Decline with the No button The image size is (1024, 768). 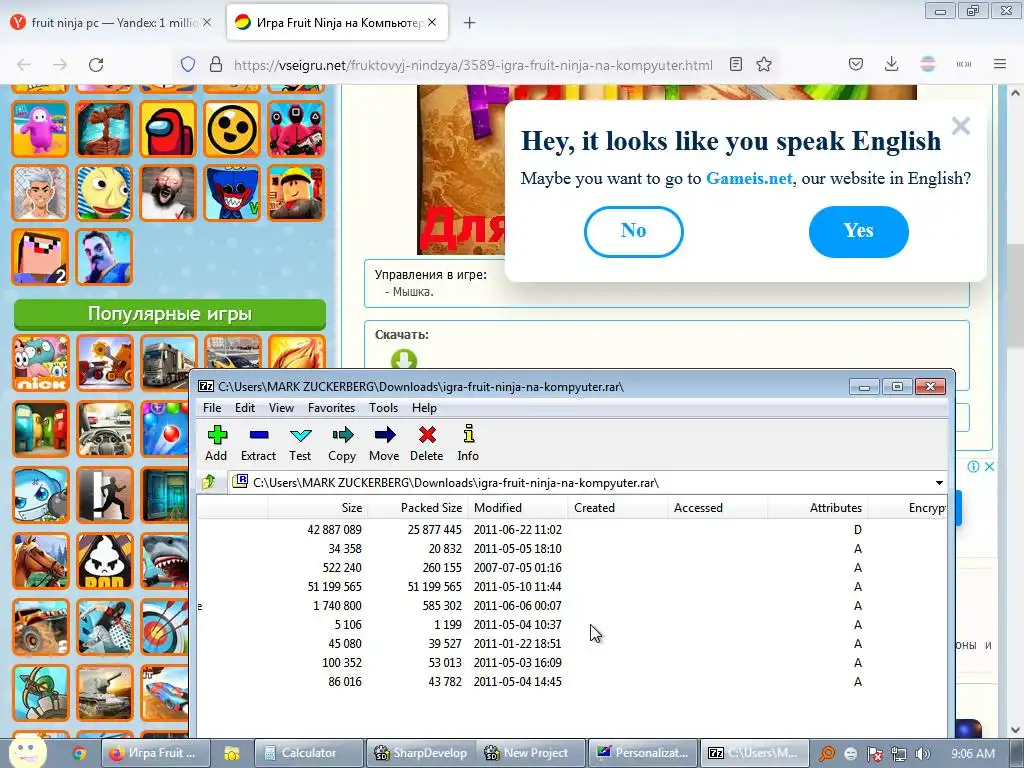click(x=633, y=231)
